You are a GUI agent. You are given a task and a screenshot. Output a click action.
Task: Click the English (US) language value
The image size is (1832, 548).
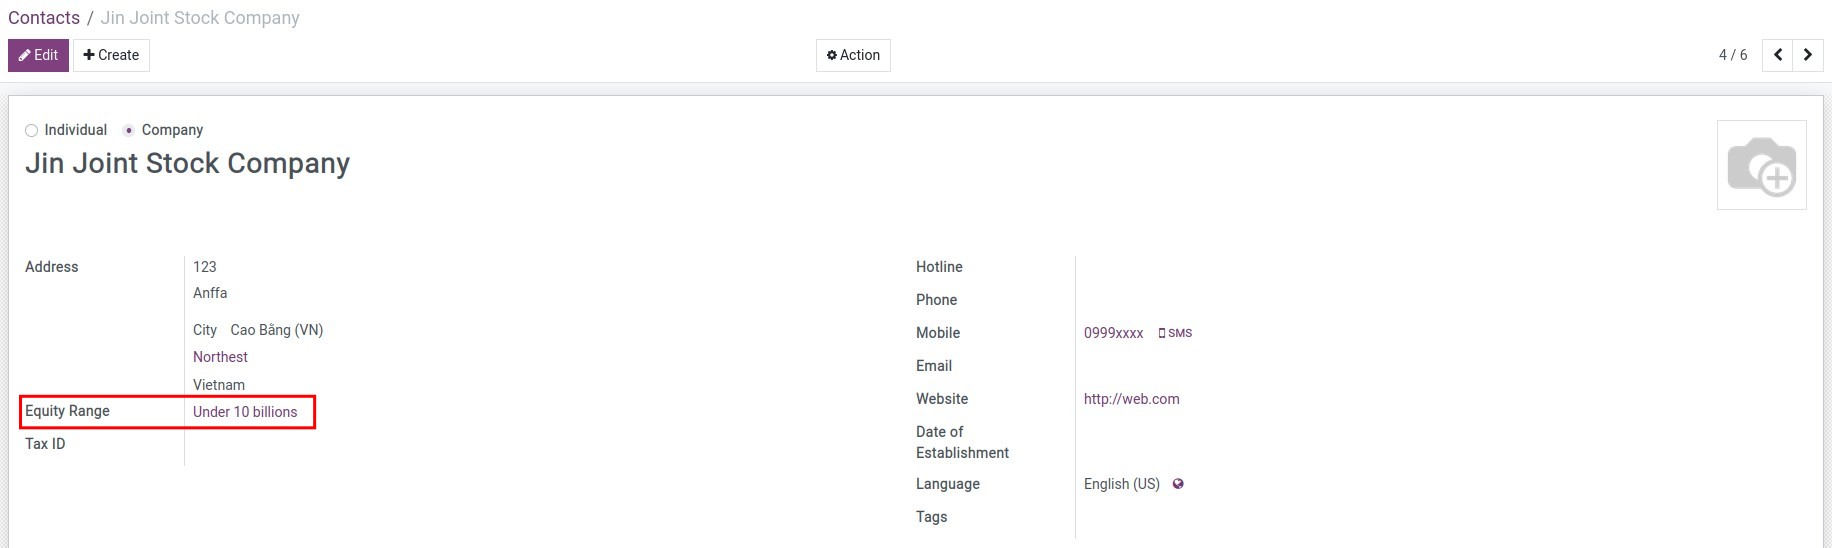point(1121,484)
